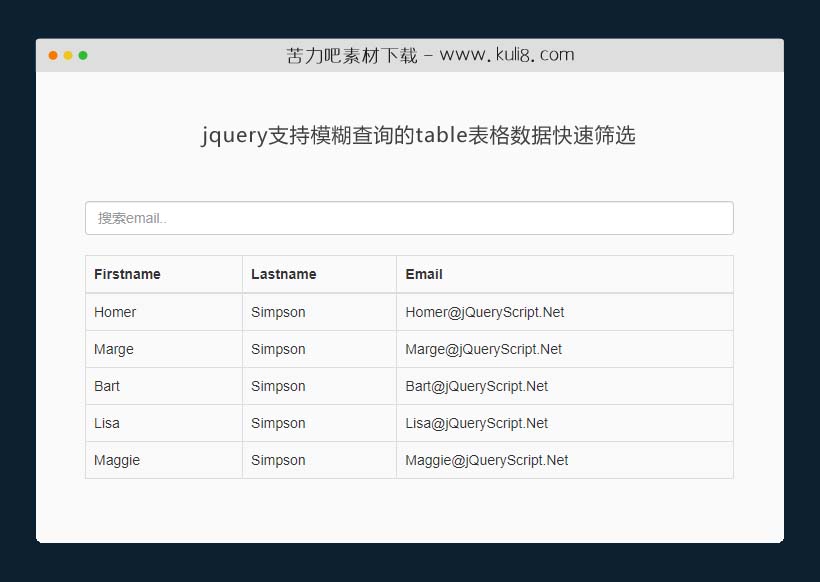Click the search email input field
Screen dimensions: 820x582
coord(409,217)
